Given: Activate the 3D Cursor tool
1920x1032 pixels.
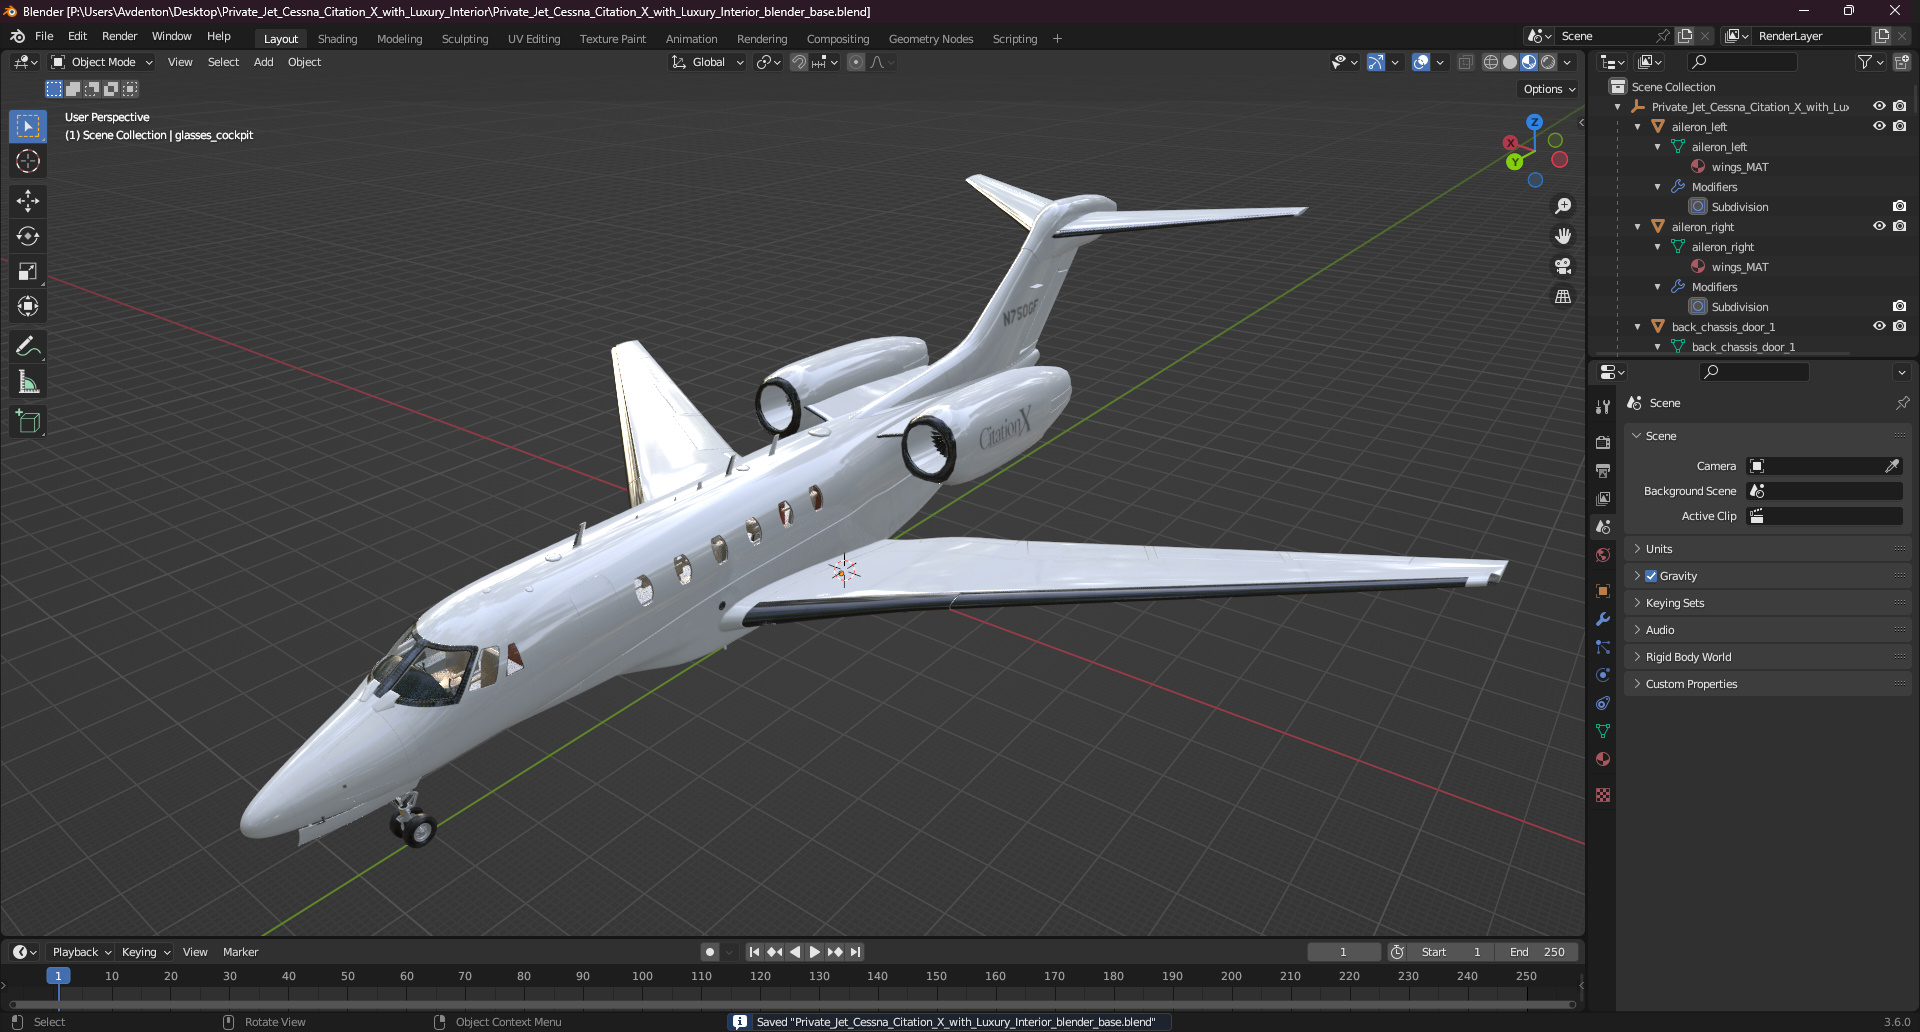Looking at the screenshot, I should [x=28, y=161].
